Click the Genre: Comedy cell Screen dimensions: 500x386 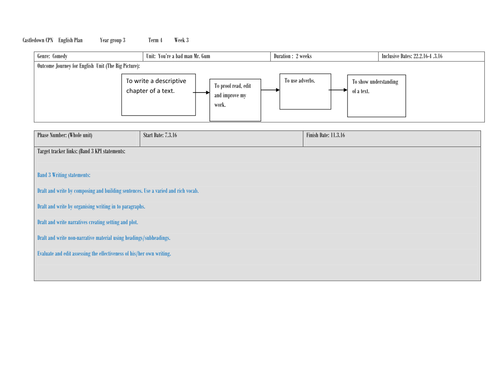click(x=88, y=56)
